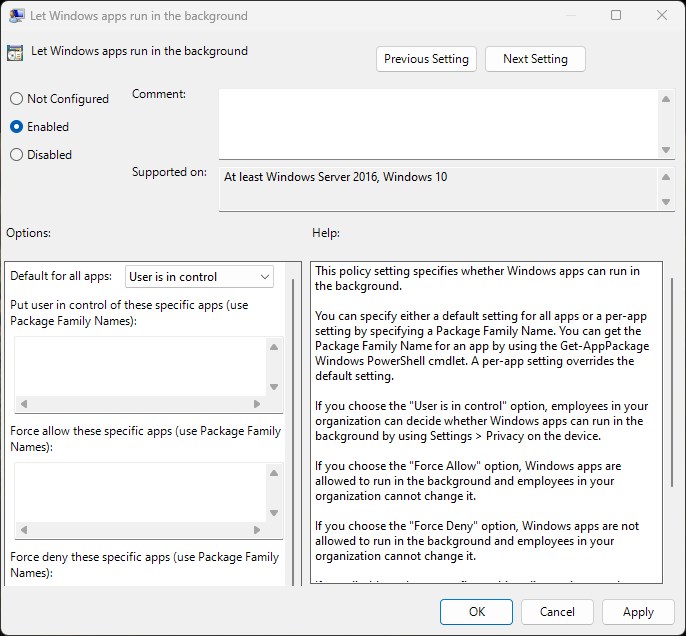The image size is (686, 636).
Task: Open the Default for all apps dropdown
Action: (199, 277)
